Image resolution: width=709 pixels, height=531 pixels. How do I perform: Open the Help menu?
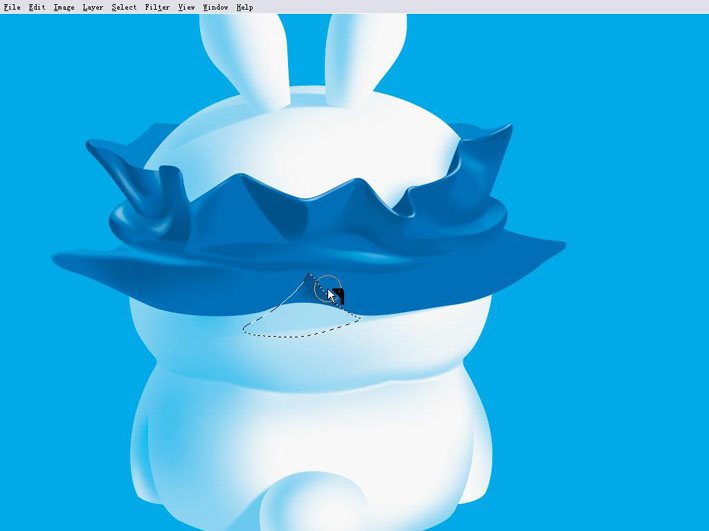[x=245, y=7]
